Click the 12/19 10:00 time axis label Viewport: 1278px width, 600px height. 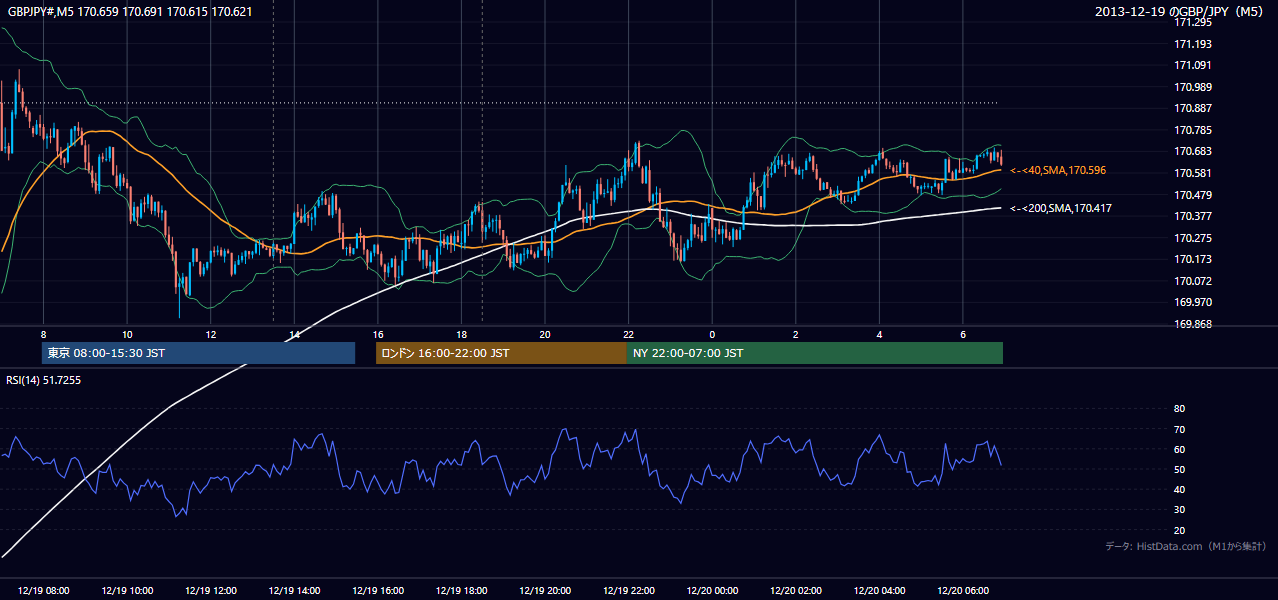coord(127,591)
